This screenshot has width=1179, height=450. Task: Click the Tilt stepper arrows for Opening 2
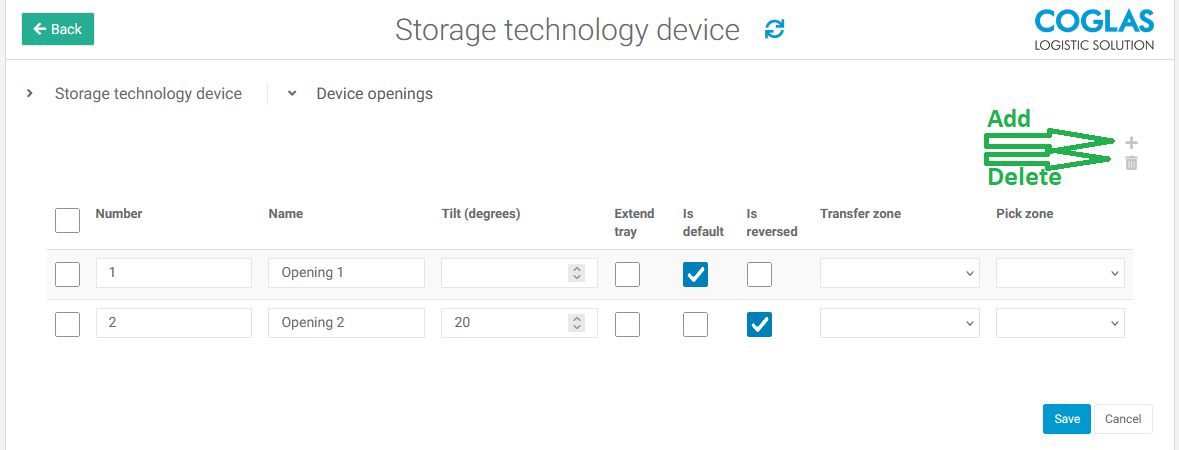[576, 323]
